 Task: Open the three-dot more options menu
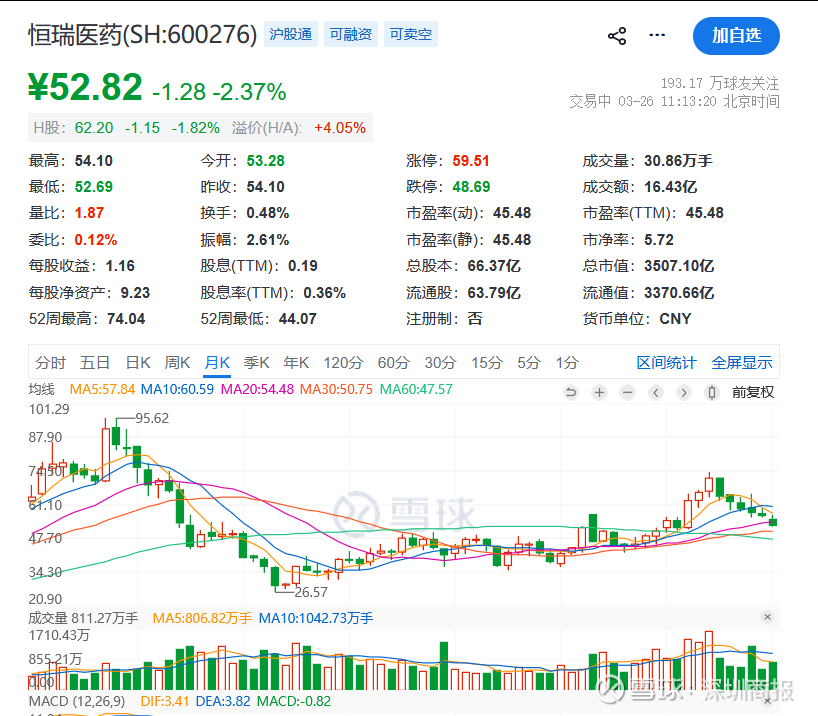(x=657, y=35)
